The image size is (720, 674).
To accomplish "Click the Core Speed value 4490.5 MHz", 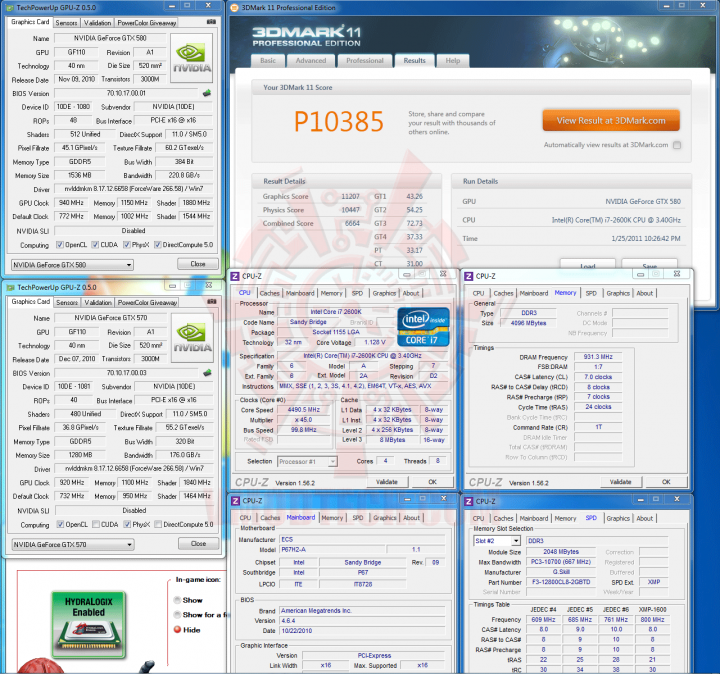I will click(304, 410).
